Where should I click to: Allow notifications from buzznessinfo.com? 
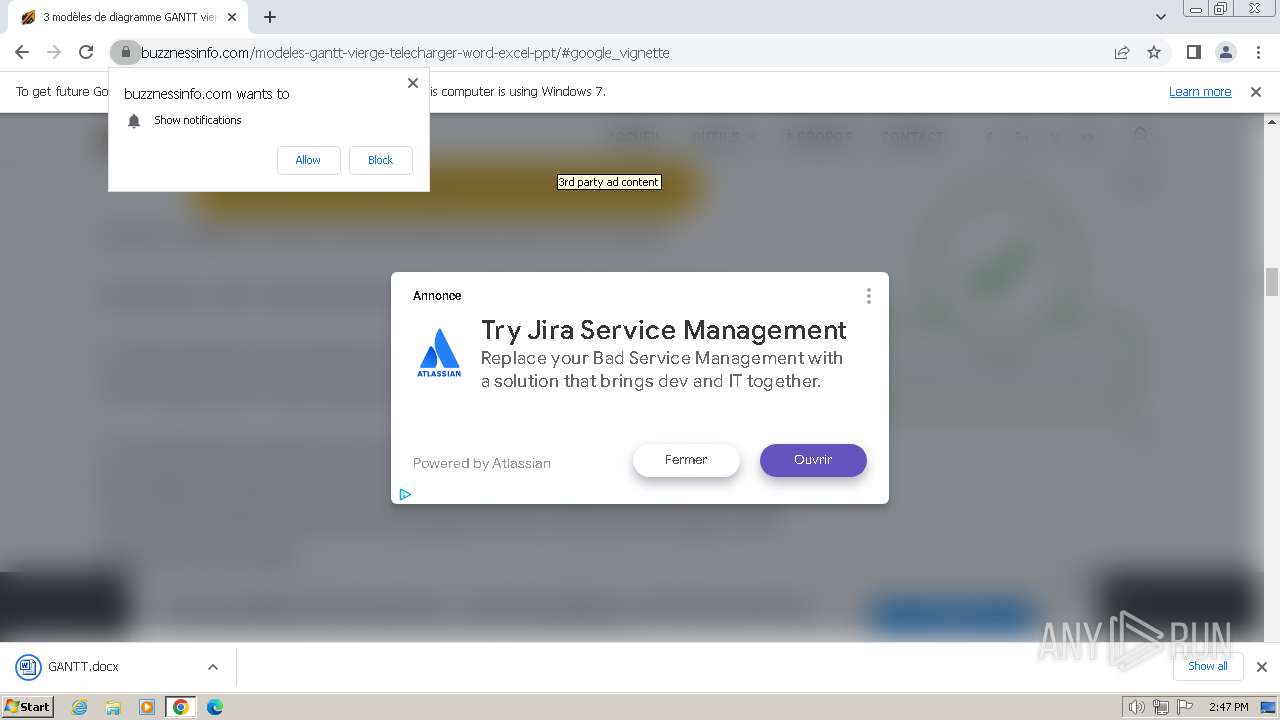[308, 160]
